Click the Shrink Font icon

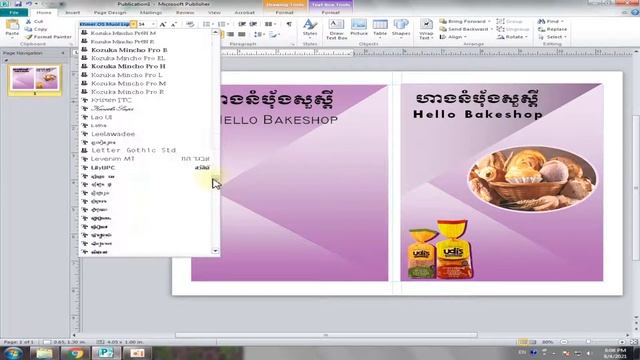coord(174,24)
